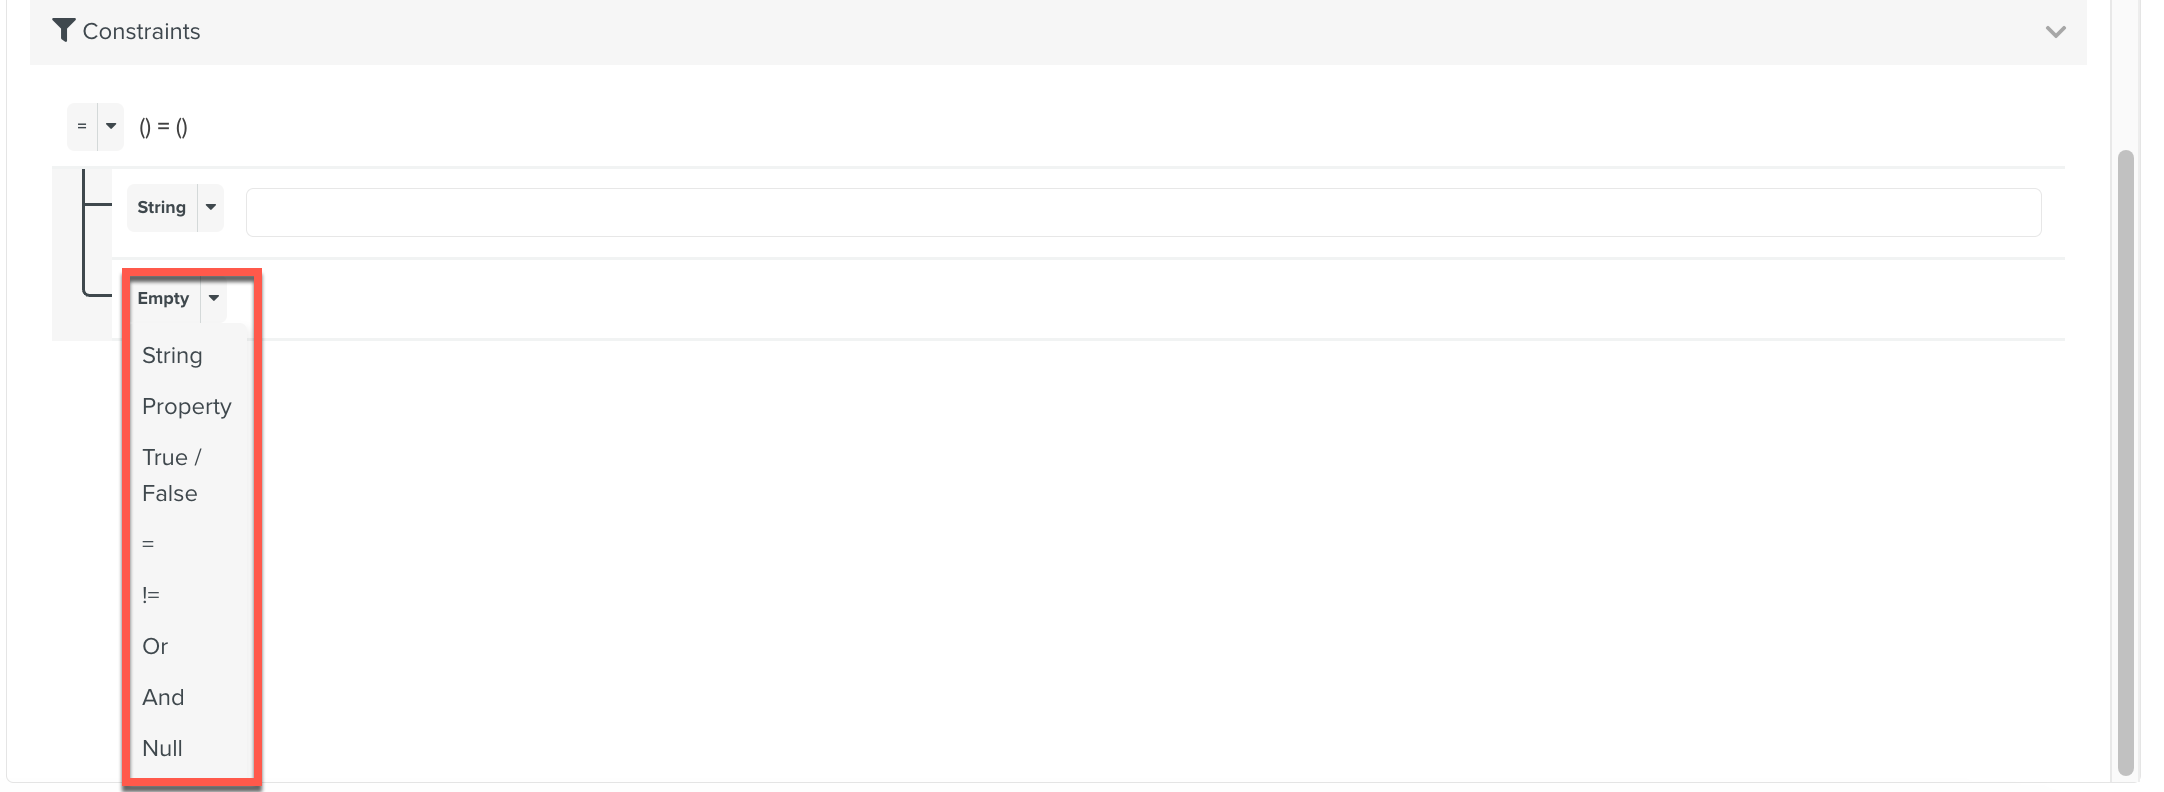Click the () = () expression text
The width and height of the screenshot is (2164, 792).
163,127
